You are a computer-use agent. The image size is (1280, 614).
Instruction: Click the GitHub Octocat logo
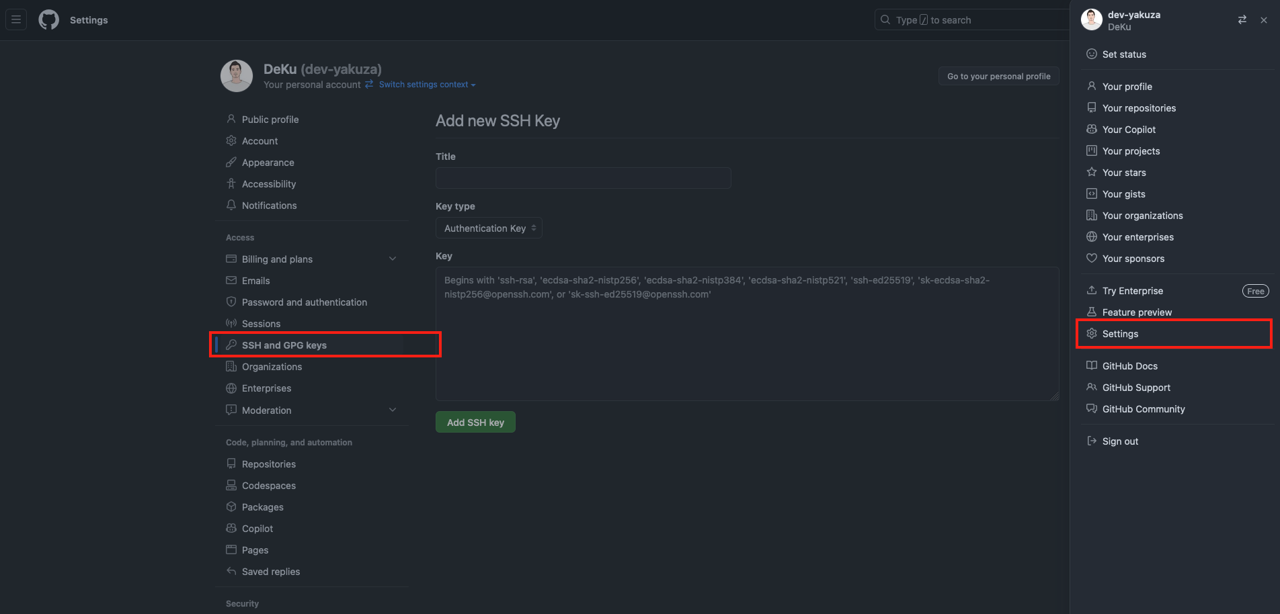tap(48, 20)
